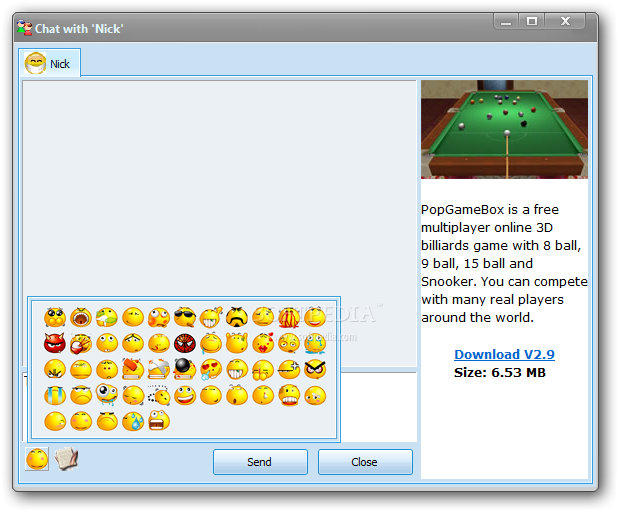Pick the red devil emoticon
The height and width of the screenshot is (512, 619).
tap(54, 343)
